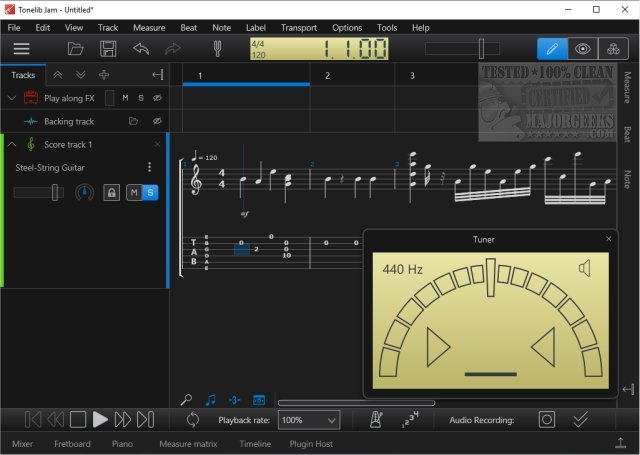
Task: Open the Playback rate dropdown
Action: (309, 420)
